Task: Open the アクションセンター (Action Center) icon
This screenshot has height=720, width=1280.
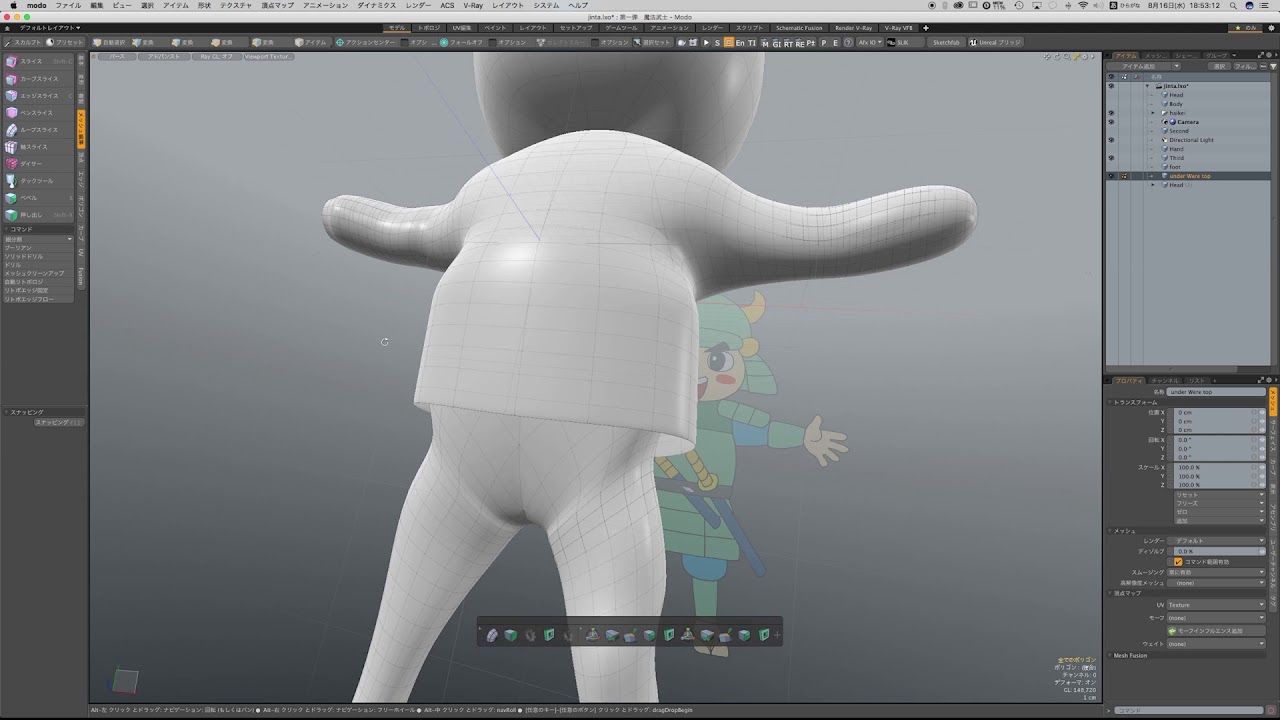Action: (x=340, y=43)
